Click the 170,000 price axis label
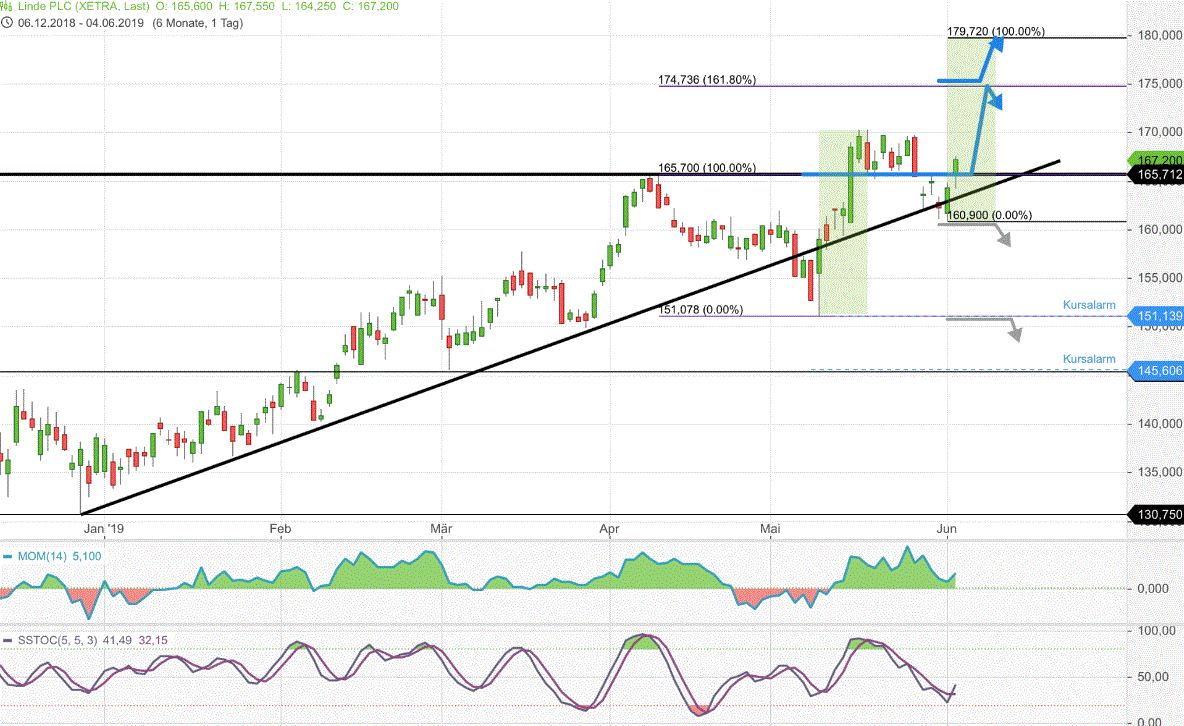1184x726 pixels. point(1160,132)
